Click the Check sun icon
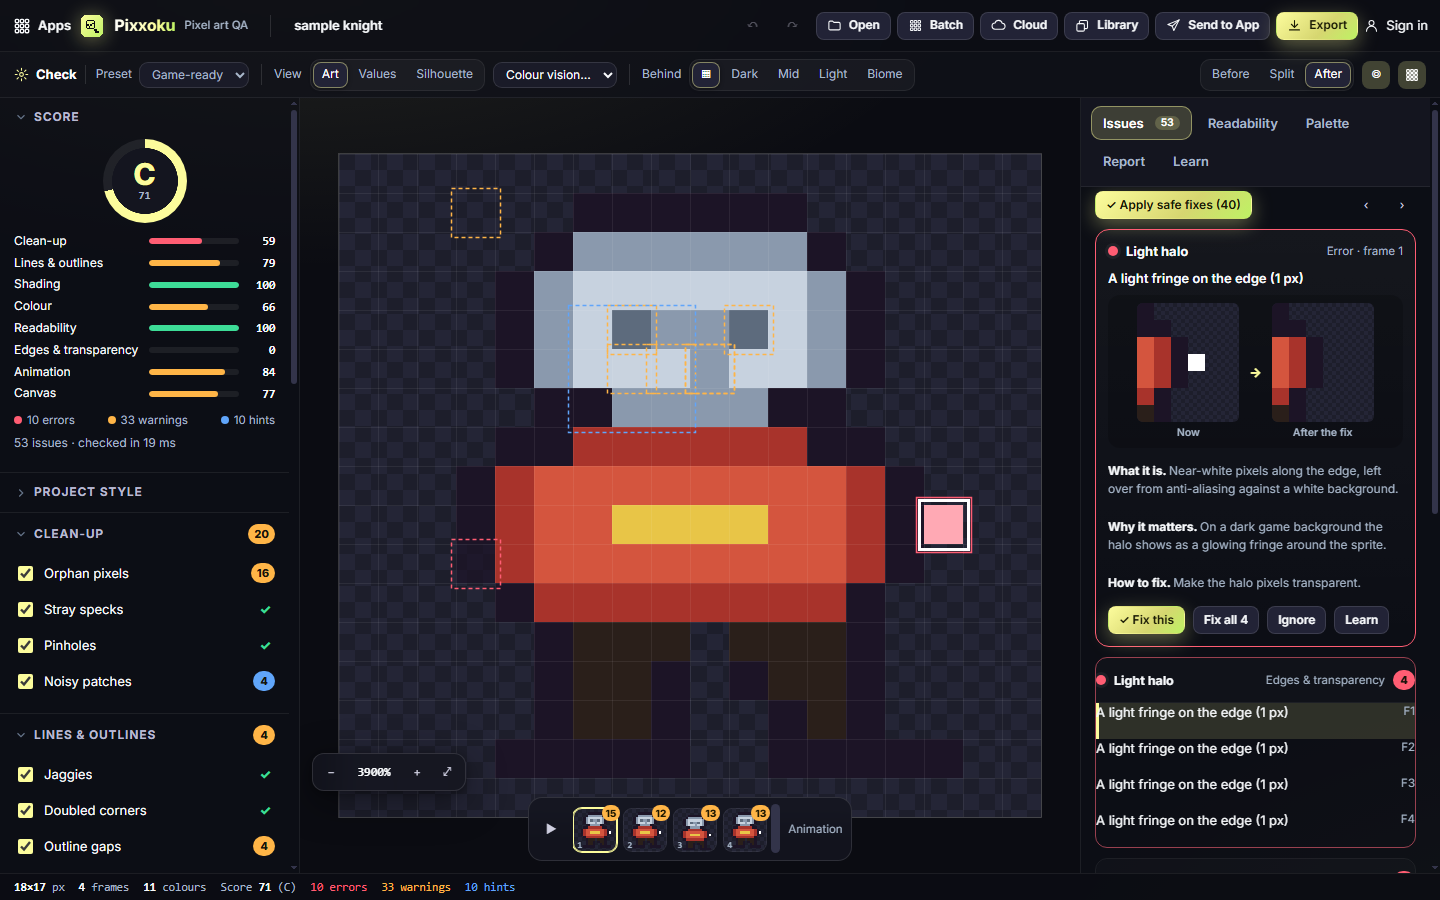The image size is (1440, 900). coord(22,75)
